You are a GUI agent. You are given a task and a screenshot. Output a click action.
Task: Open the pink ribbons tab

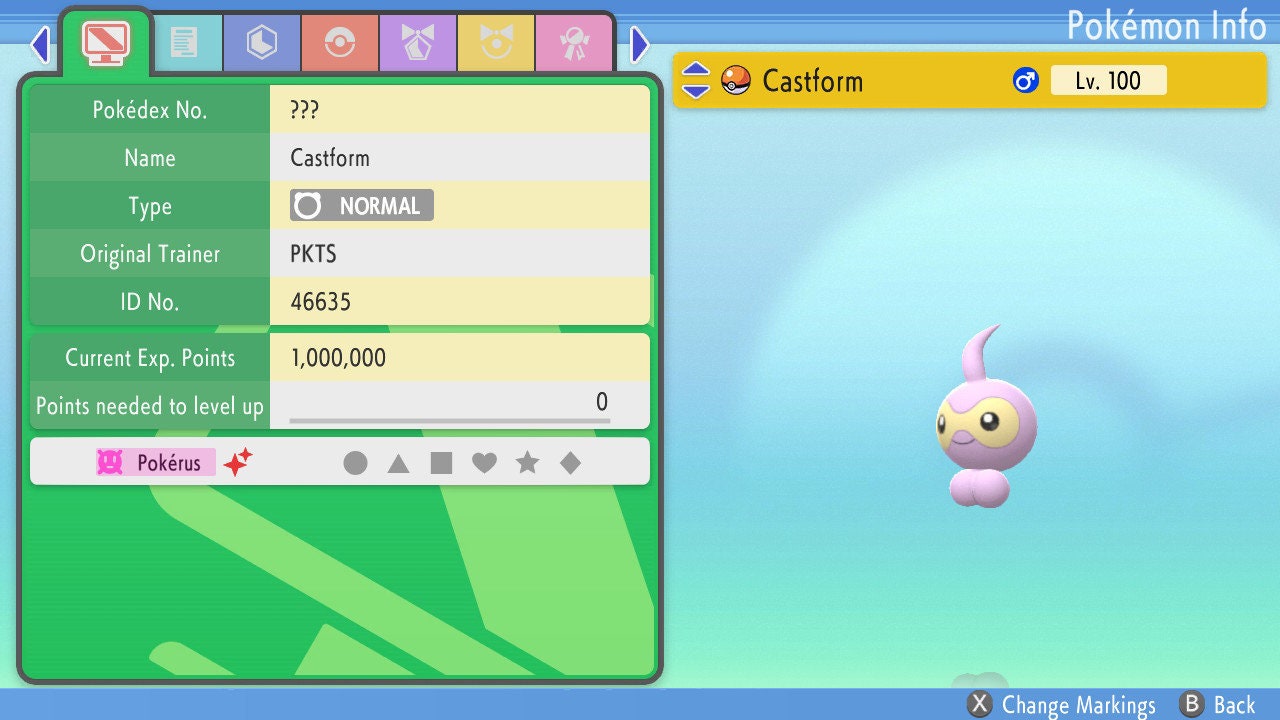click(574, 42)
